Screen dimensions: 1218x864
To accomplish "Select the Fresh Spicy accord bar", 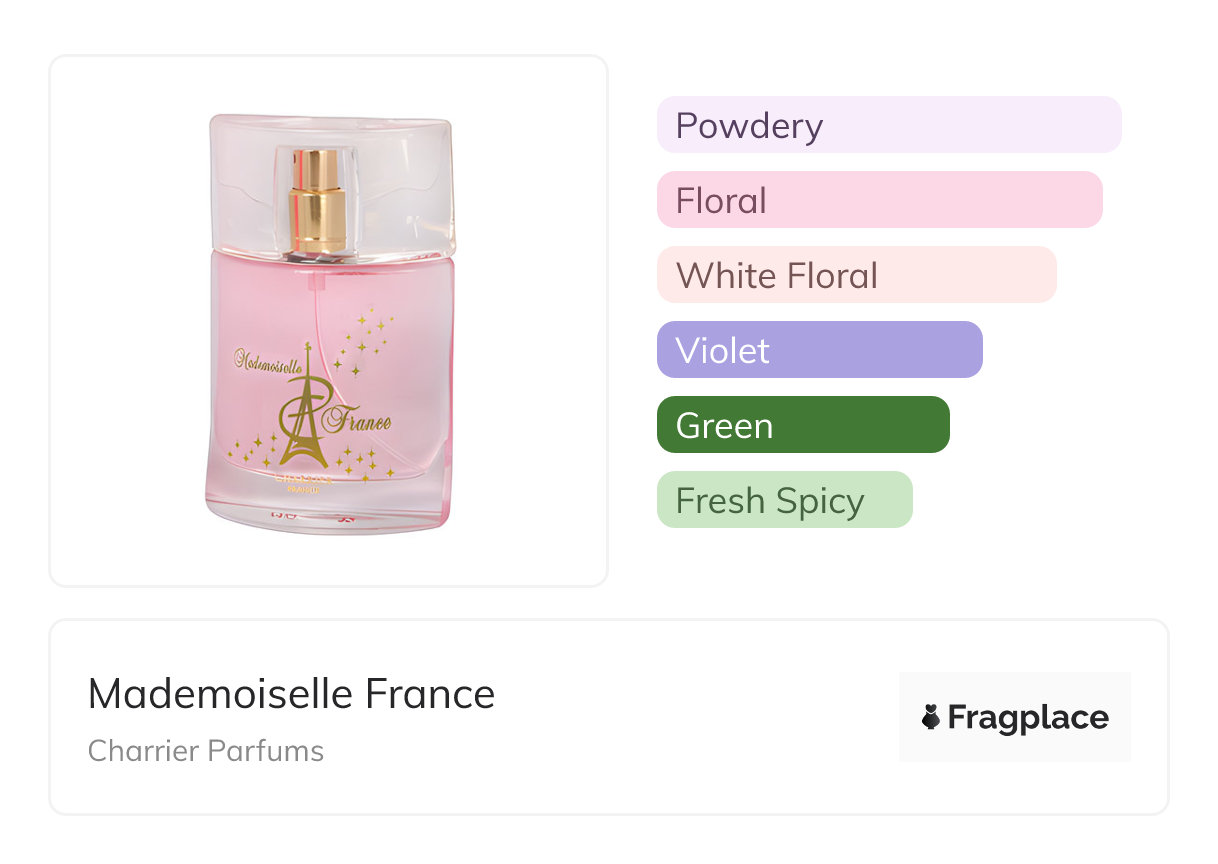I will pos(784,500).
